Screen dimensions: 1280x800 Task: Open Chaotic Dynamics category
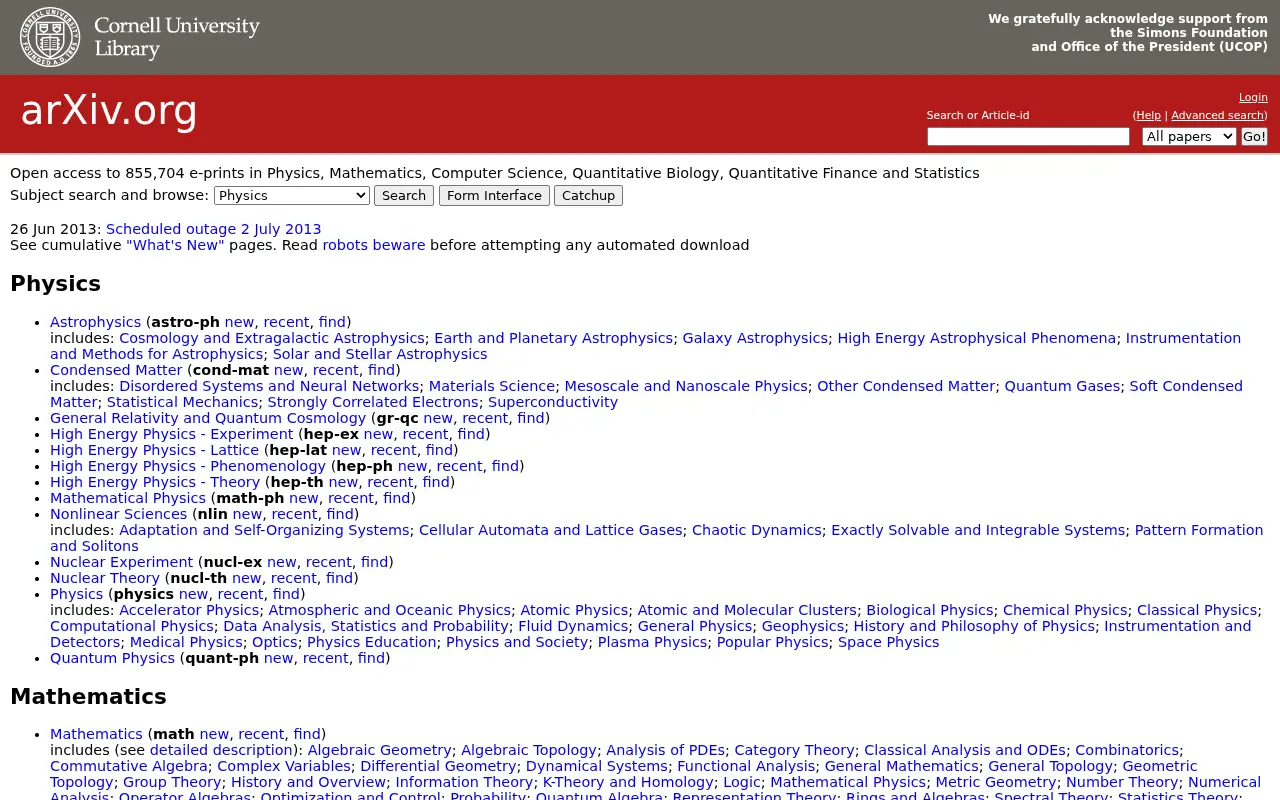tap(757, 530)
